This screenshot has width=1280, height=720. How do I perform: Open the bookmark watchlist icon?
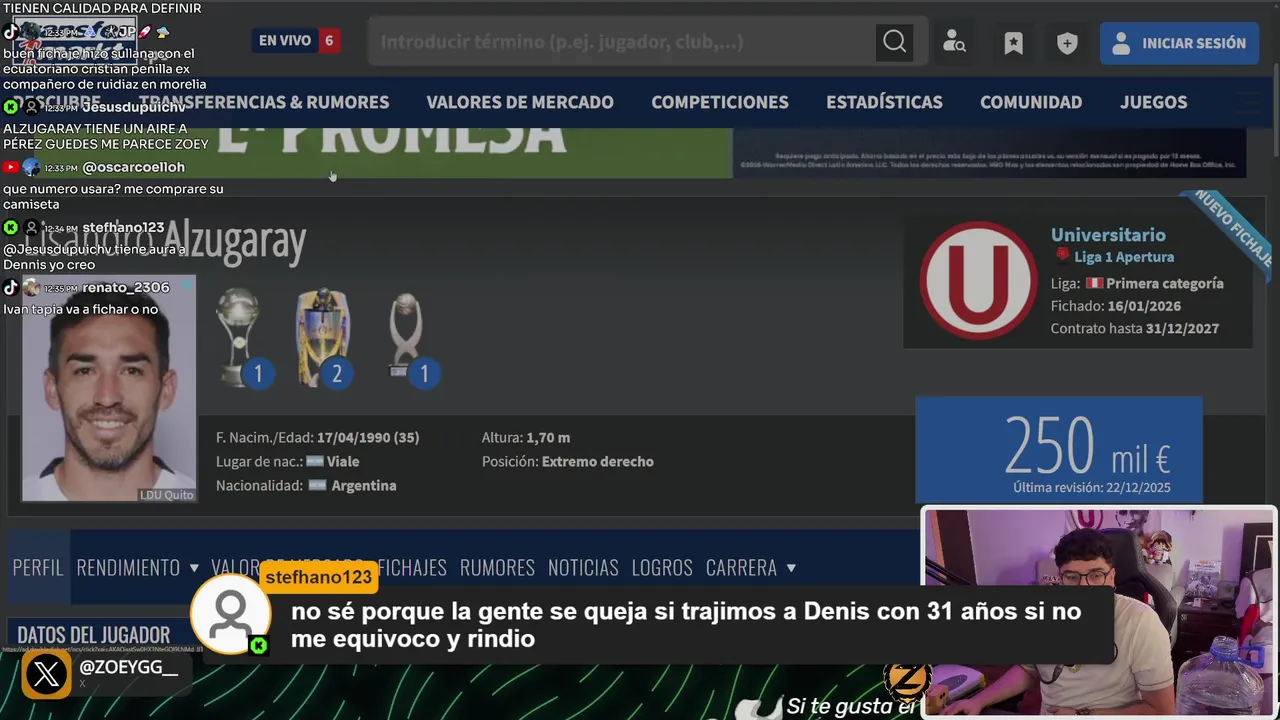(x=1013, y=43)
